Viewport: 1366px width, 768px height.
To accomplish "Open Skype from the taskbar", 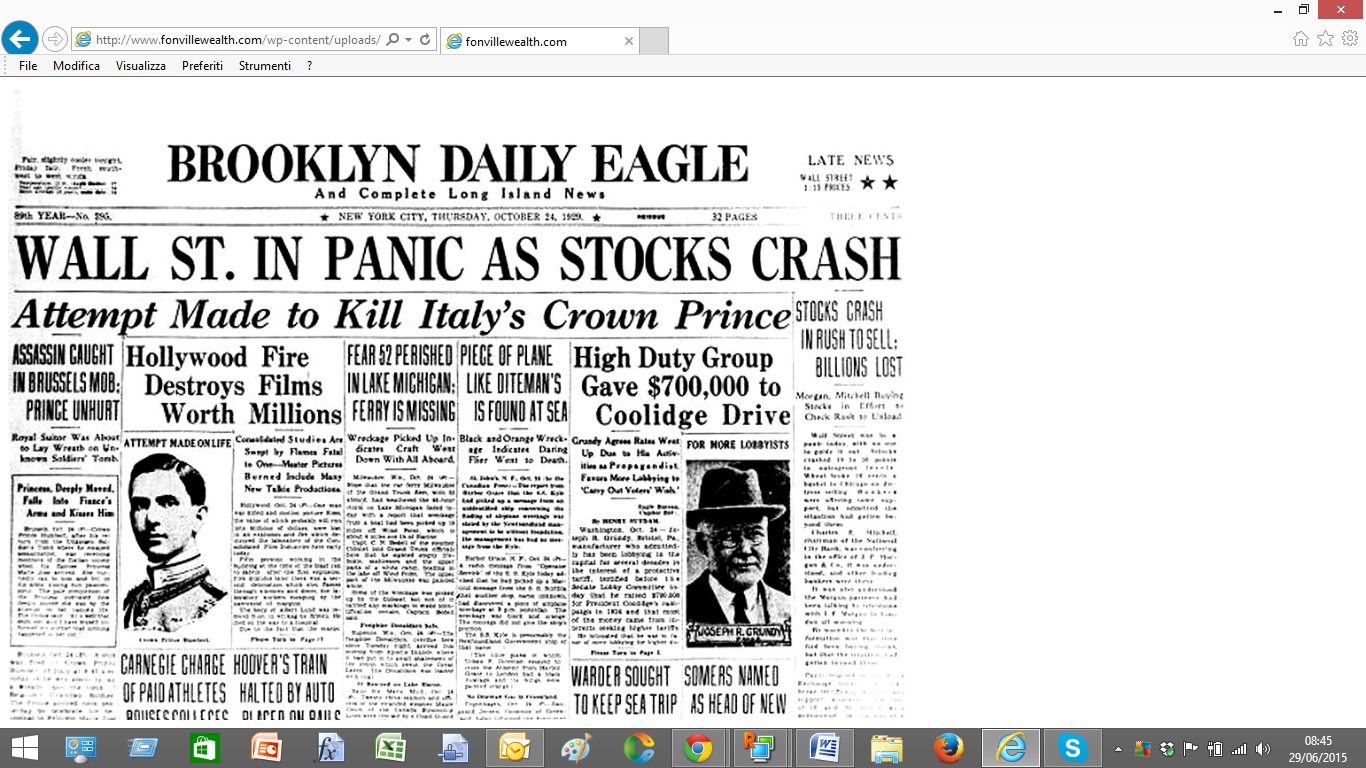I will pos(1072,747).
